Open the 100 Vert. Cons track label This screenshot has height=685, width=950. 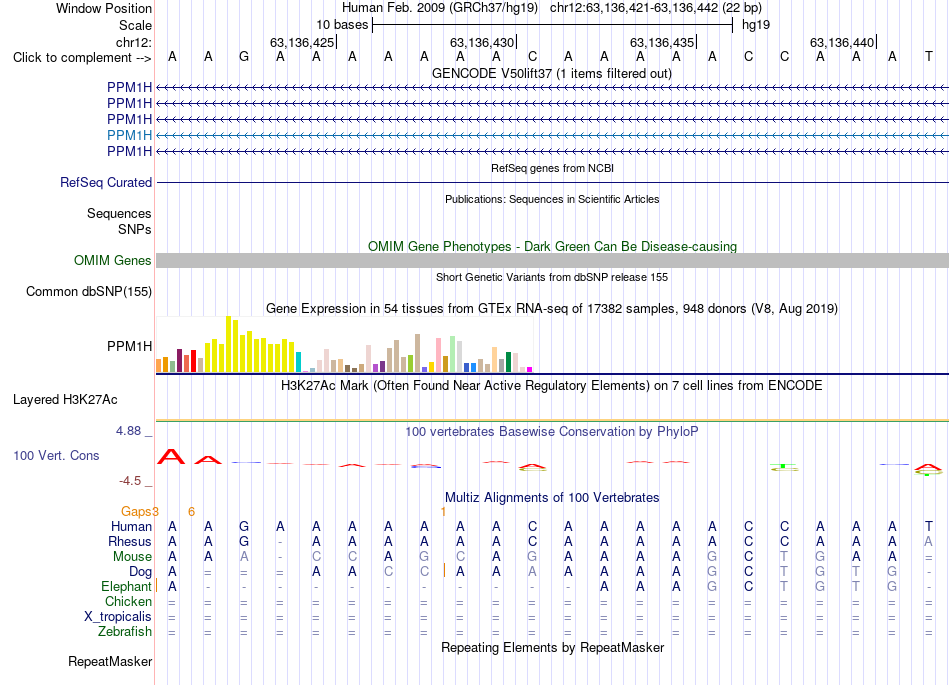click(x=56, y=455)
